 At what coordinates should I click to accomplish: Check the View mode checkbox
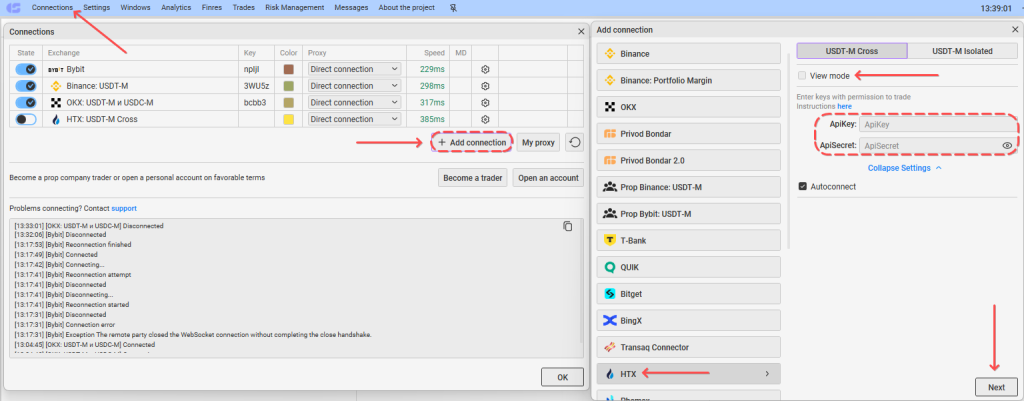click(802, 76)
